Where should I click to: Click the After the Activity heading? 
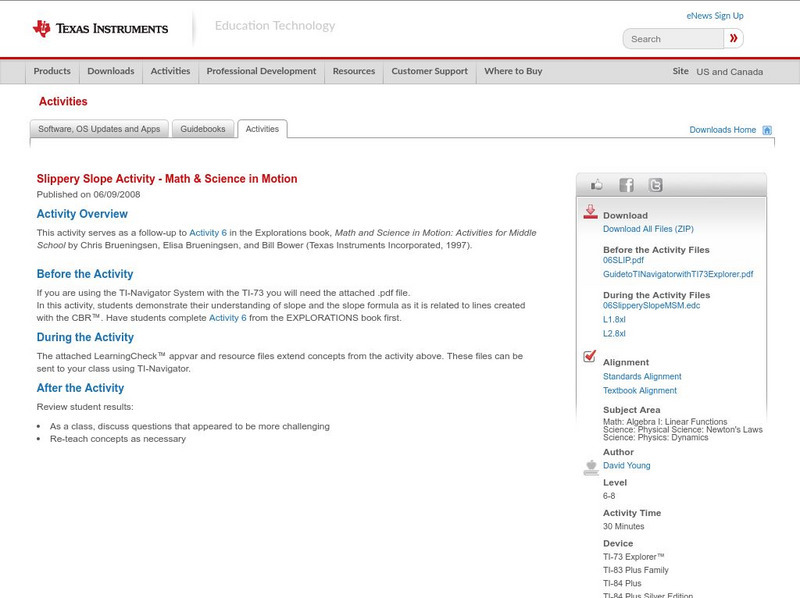tap(80, 388)
